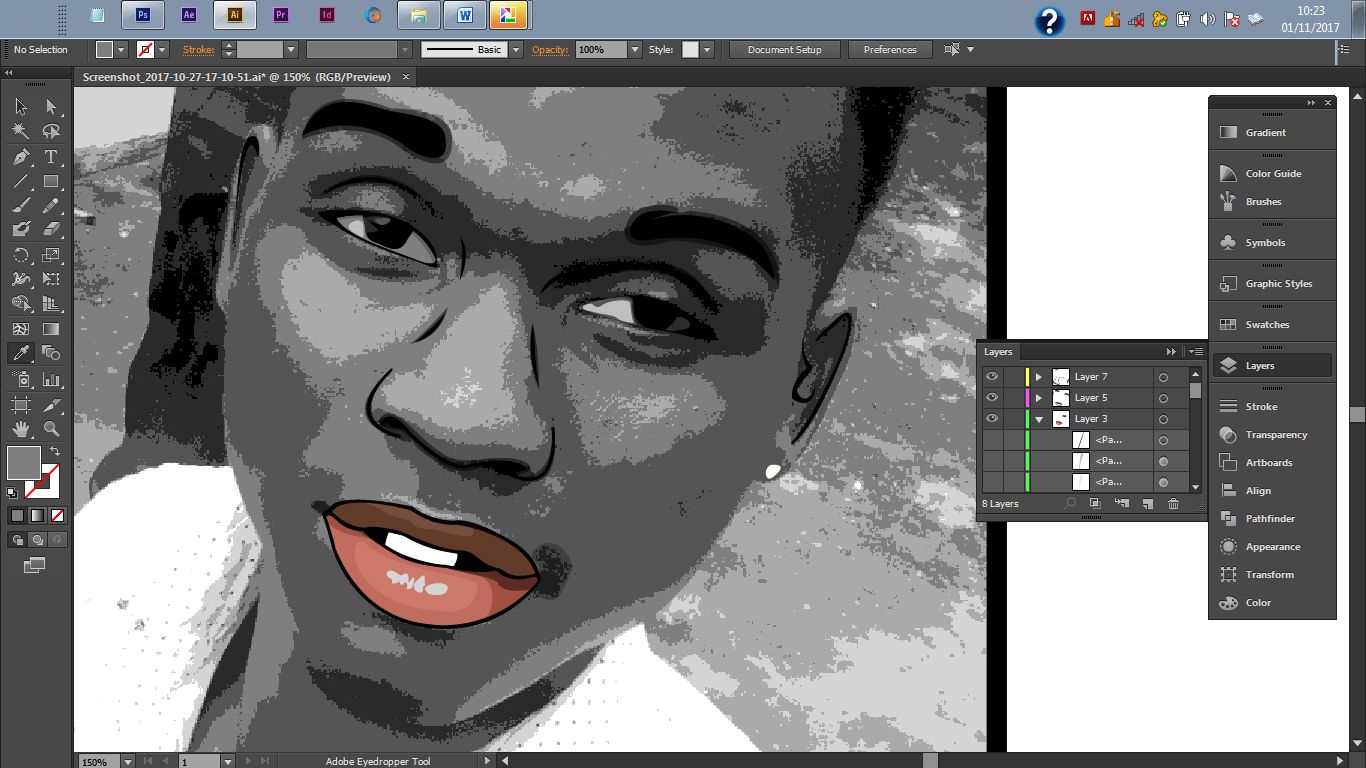Viewport: 1366px width, 768px height.
Task: Select the Paintbrush tool
Action: (x=21, y=205)
